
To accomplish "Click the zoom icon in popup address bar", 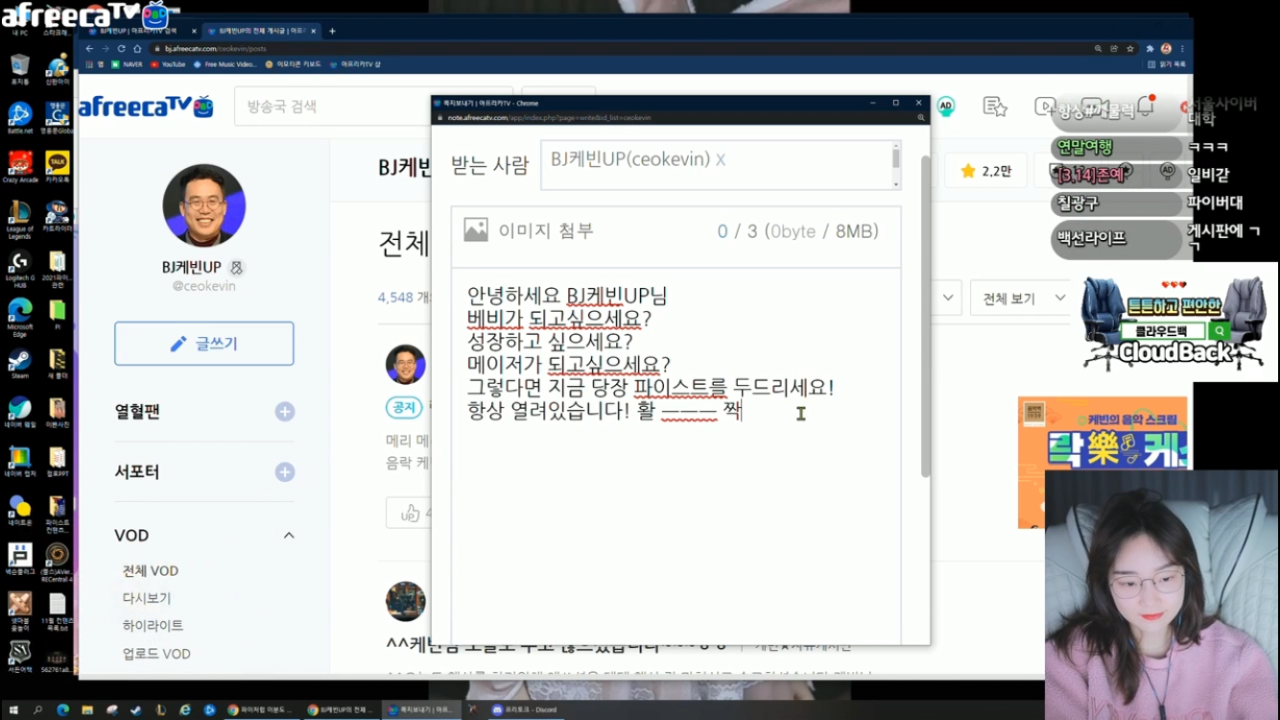I will 920,117.
